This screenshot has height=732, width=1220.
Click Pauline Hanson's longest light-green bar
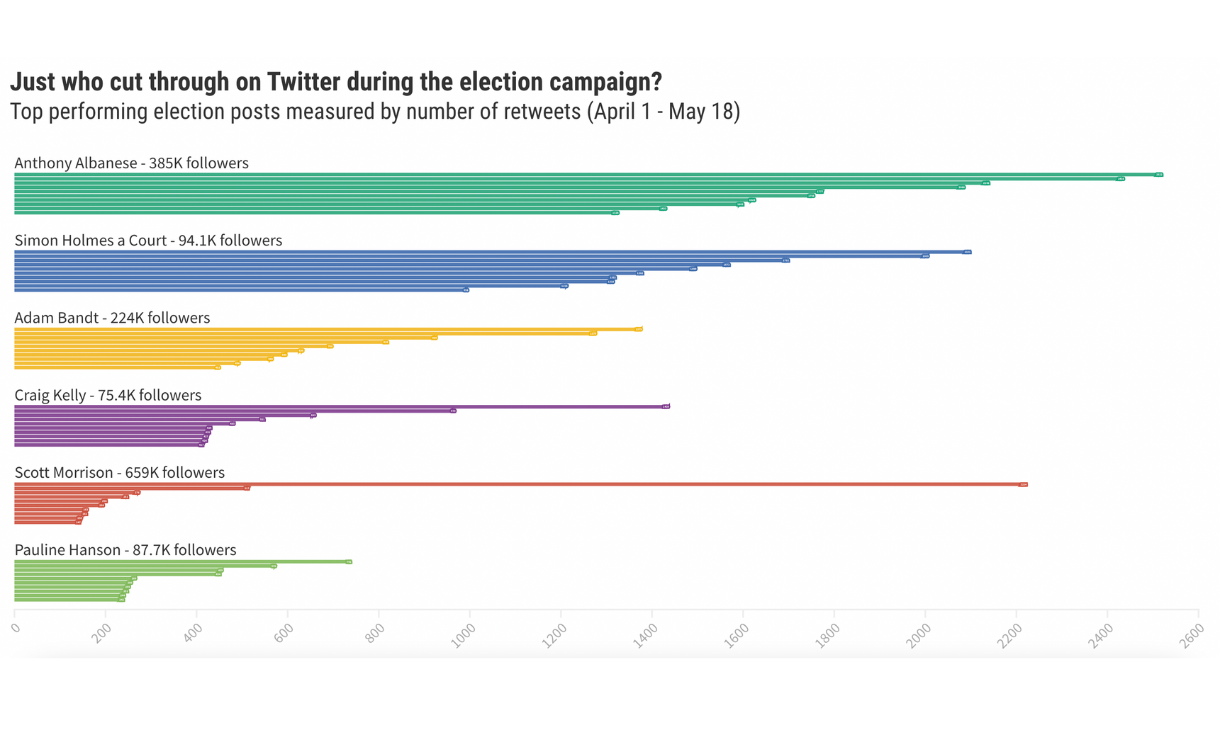click(180, 562)
